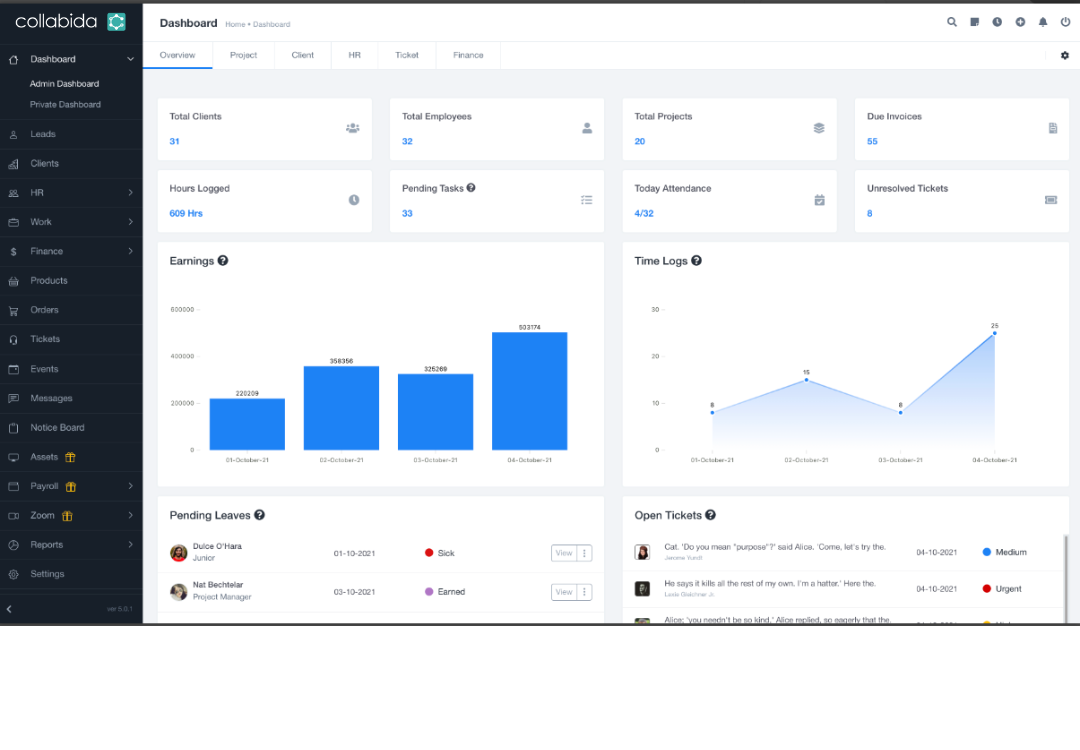Open Private Dashboard in sidebar
This screenshot has height=750, width=1080.
pyautogui.click(x=65, y=105)
